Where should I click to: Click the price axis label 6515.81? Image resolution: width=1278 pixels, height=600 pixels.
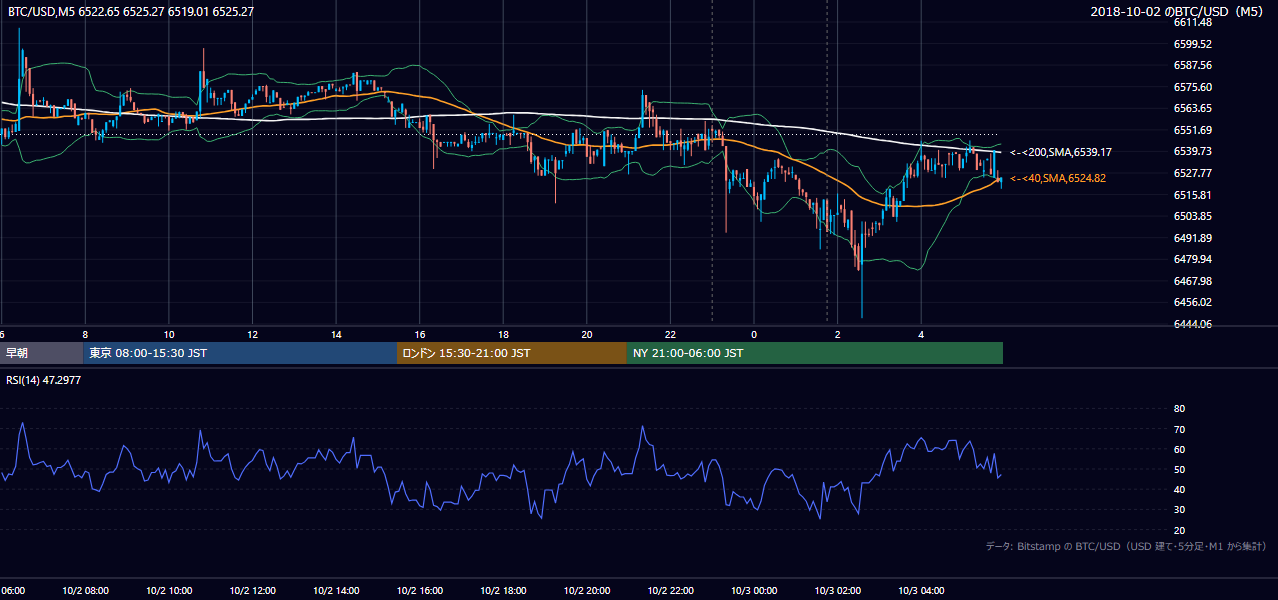tap(1193, 195)
